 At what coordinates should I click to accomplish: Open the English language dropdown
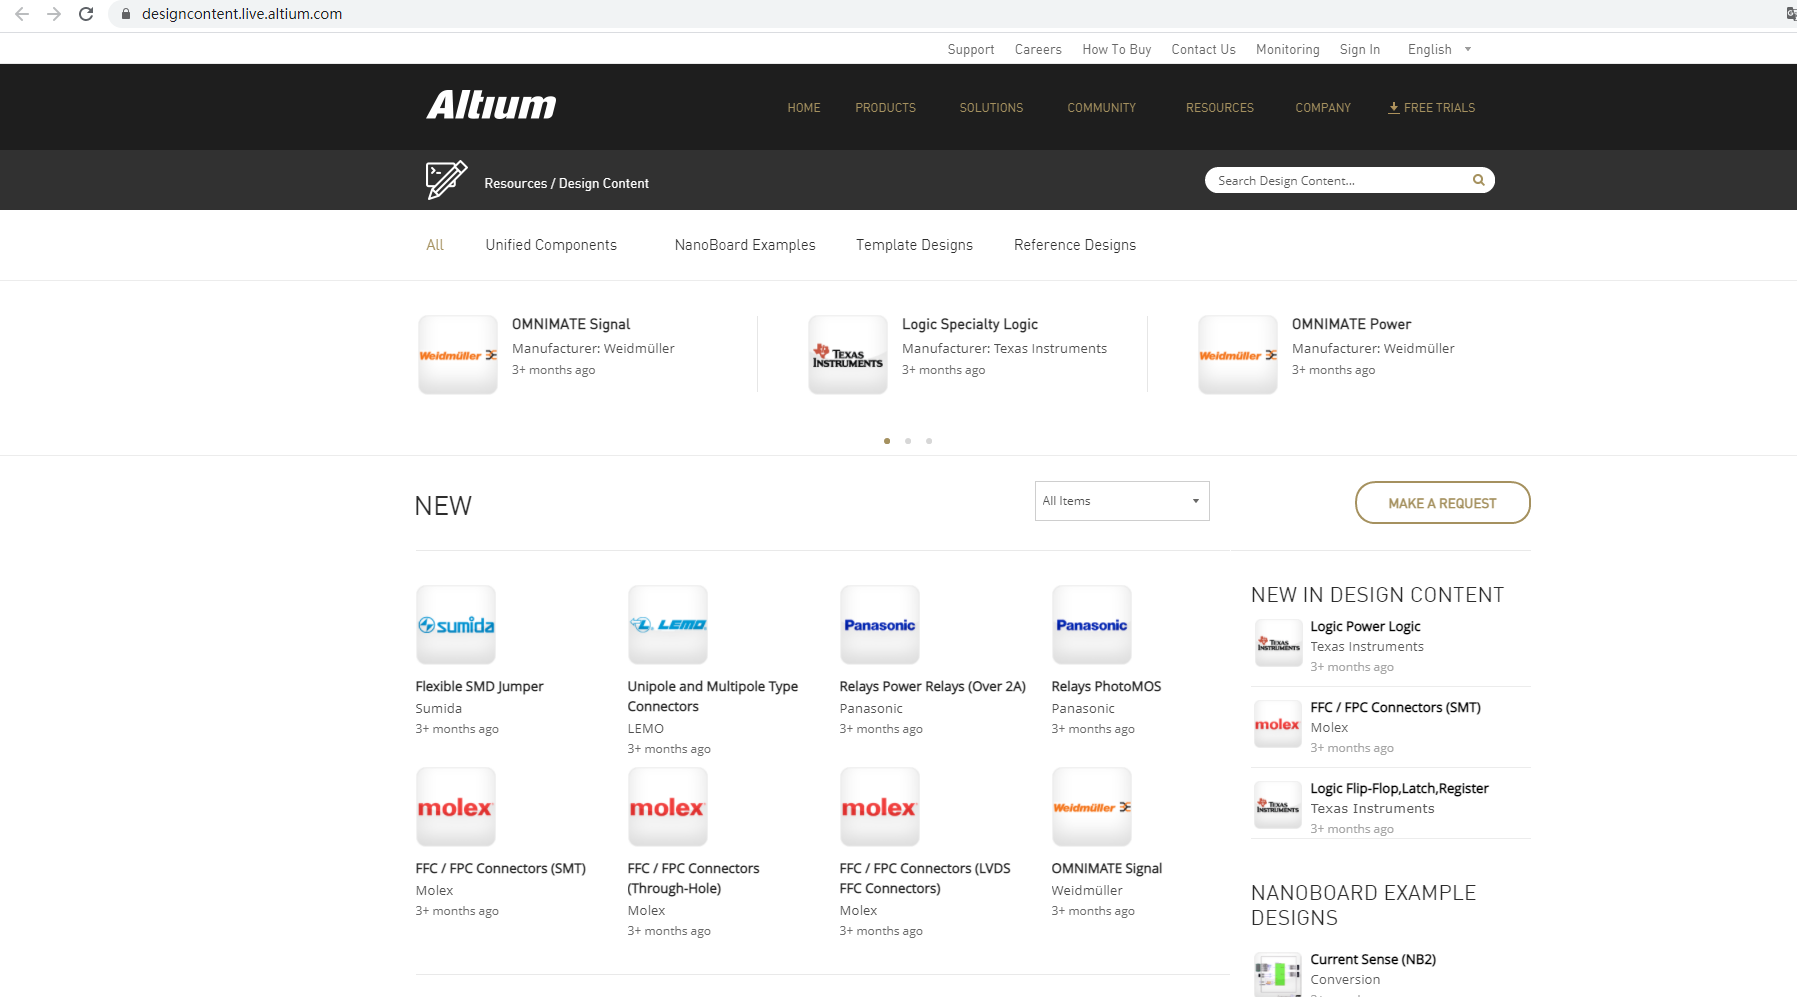click(1439, 49)
